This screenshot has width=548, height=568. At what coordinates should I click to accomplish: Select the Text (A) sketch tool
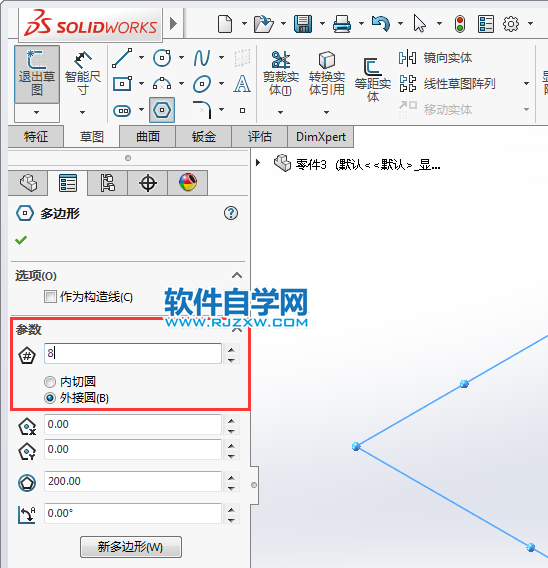[242, 84]
